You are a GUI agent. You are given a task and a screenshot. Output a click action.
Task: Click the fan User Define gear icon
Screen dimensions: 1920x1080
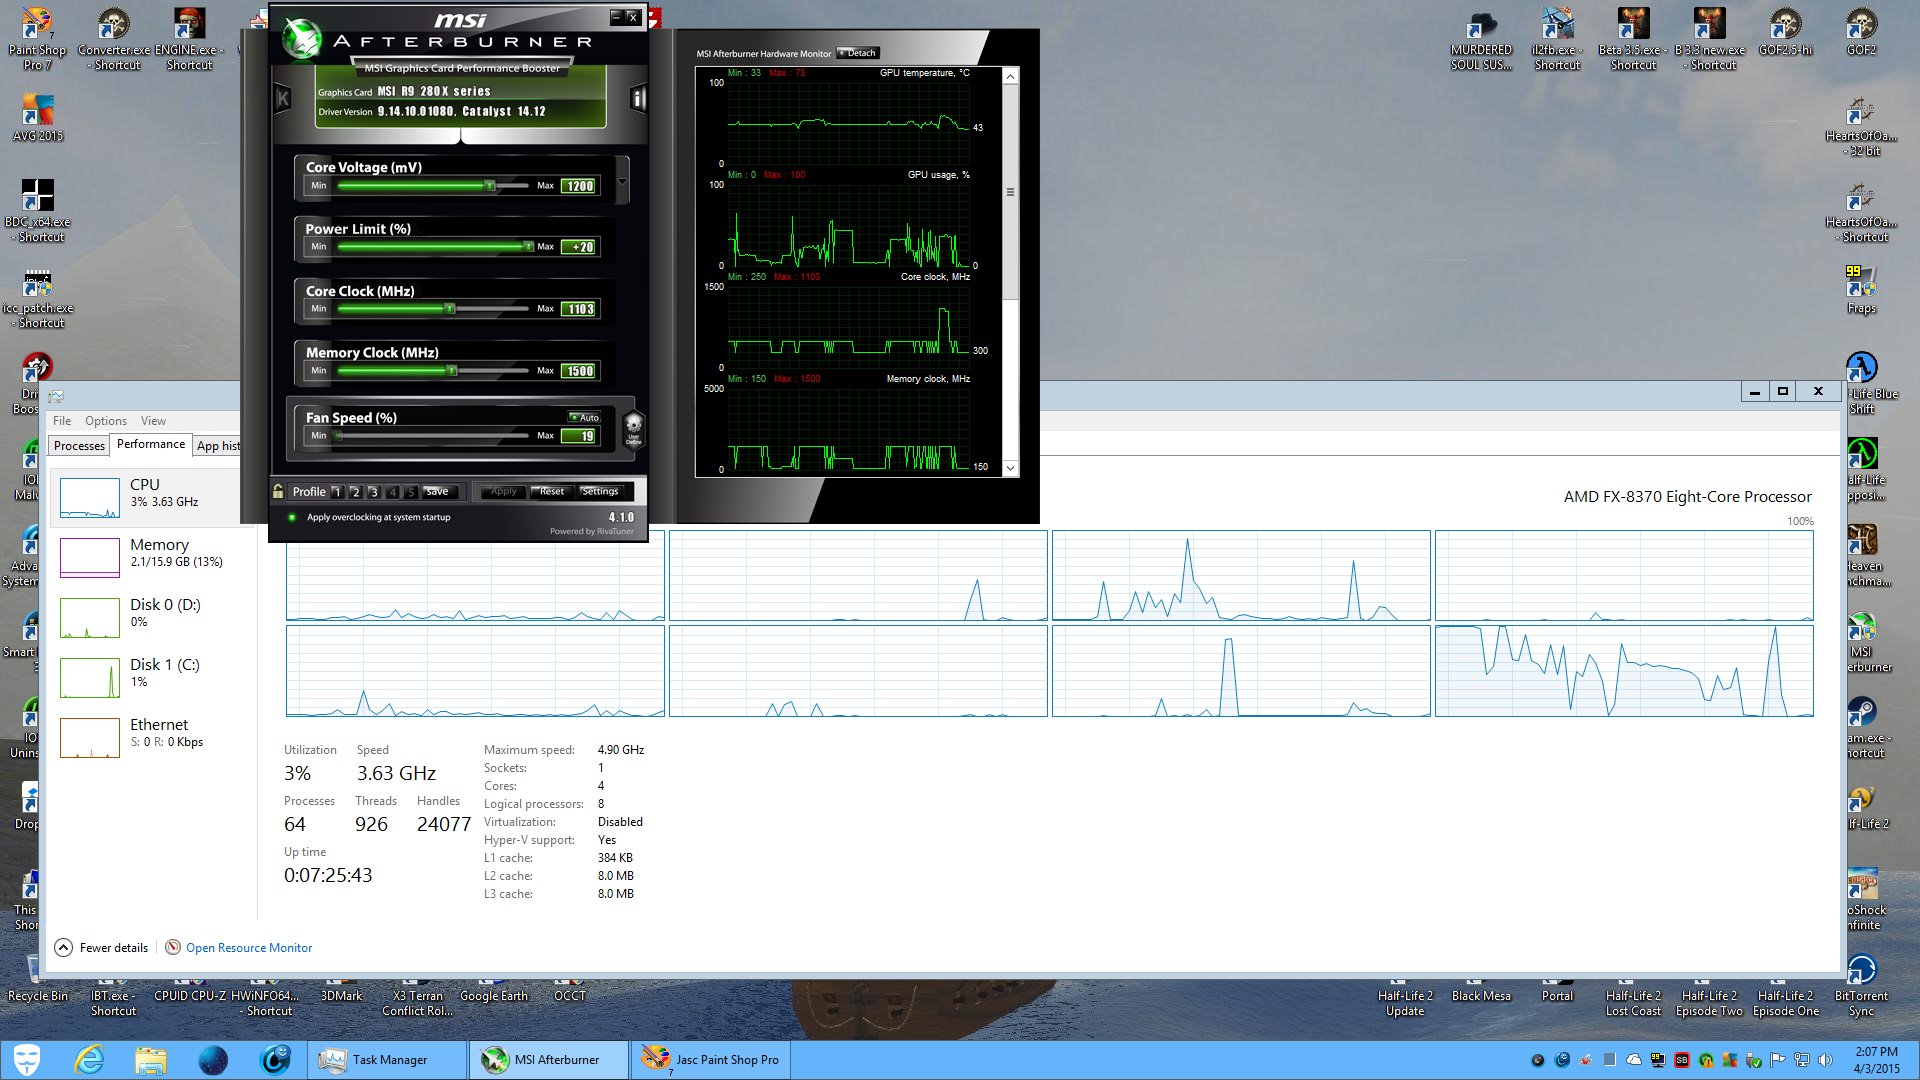click(x=633, y=428)
